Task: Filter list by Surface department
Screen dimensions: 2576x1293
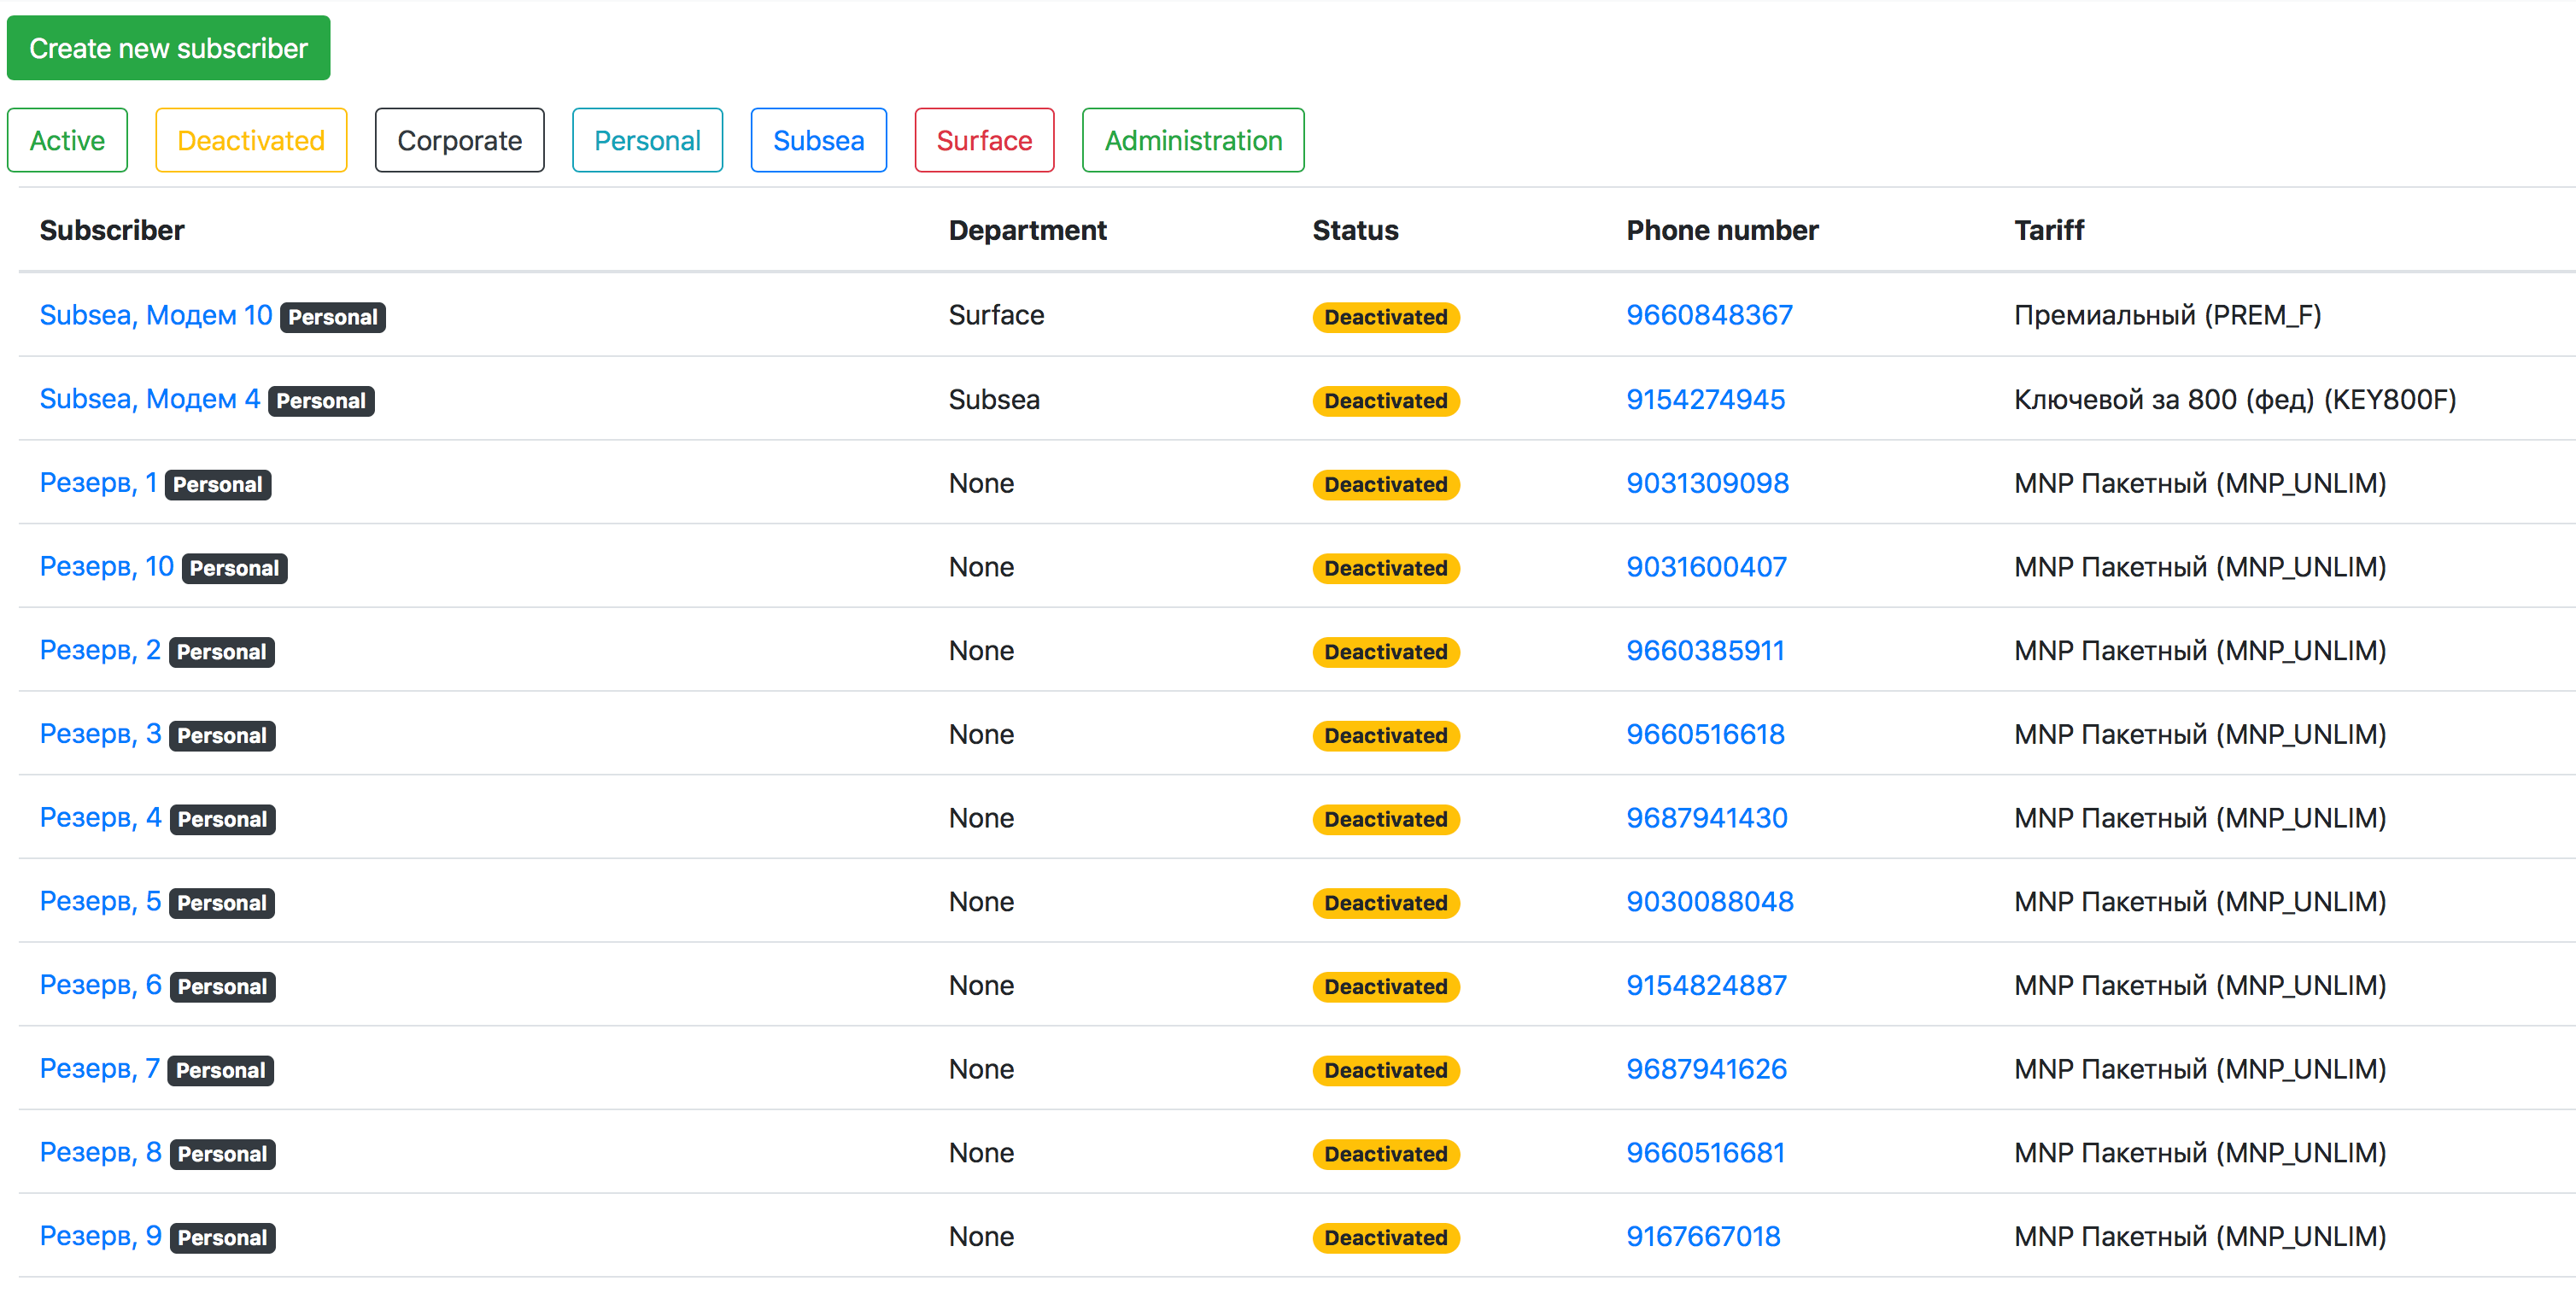Action: pyautogui.click(x=984, y=140)
